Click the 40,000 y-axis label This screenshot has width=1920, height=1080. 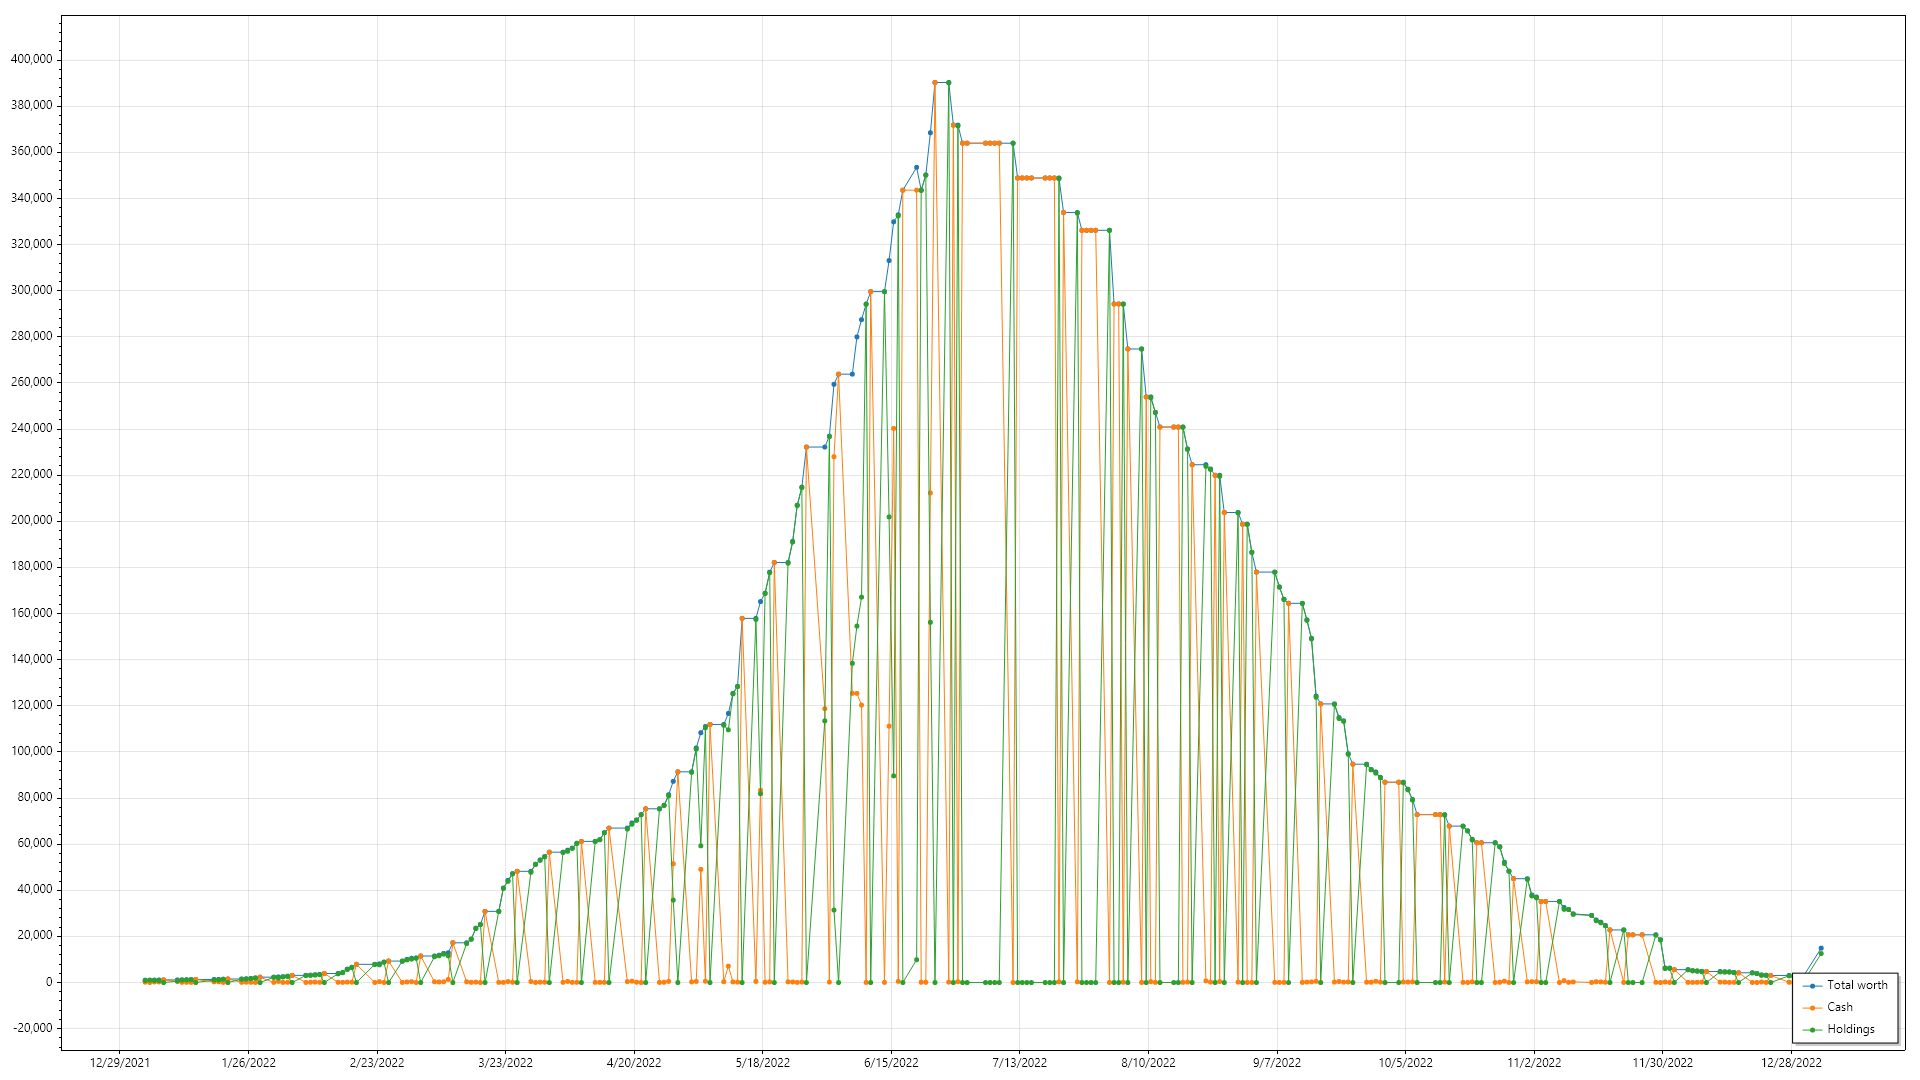click(34, 889)
